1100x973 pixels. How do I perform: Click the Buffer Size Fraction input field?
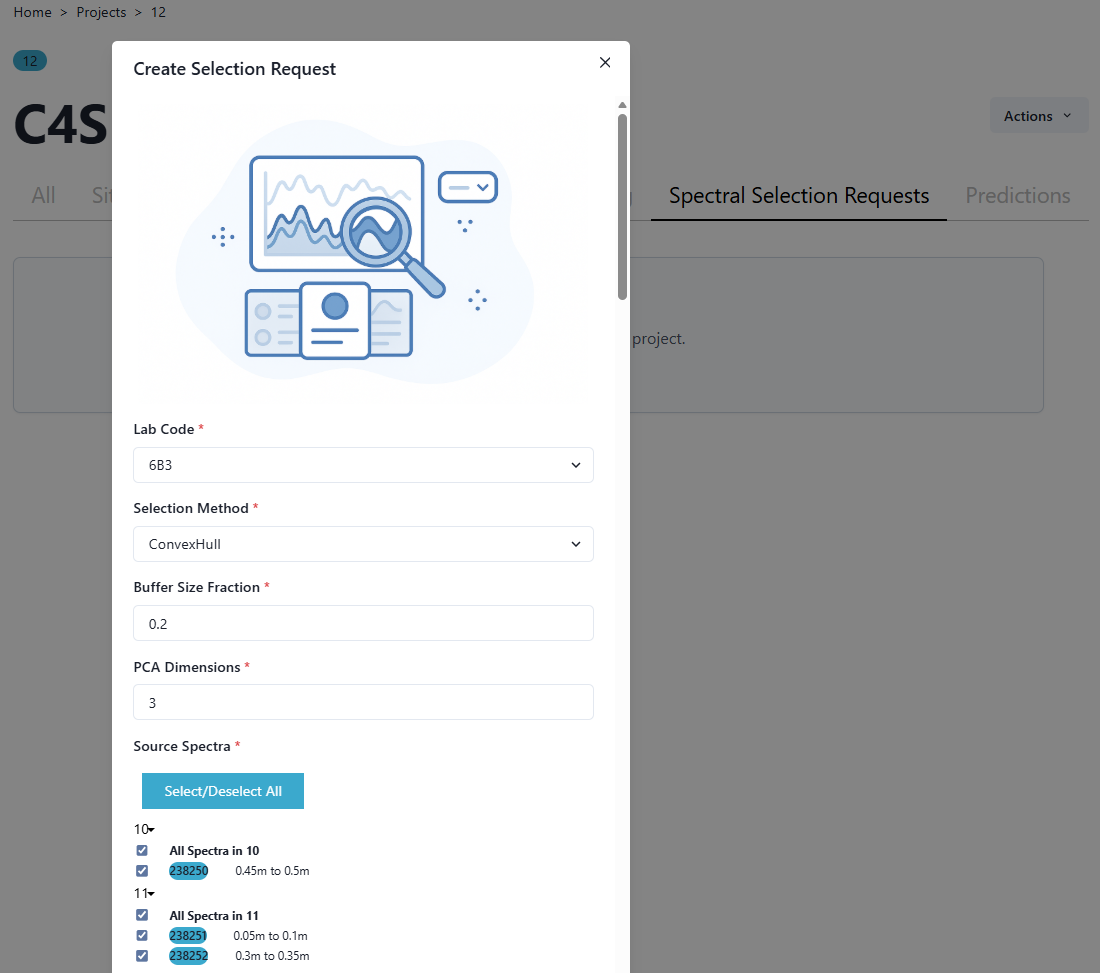(363, 623)
